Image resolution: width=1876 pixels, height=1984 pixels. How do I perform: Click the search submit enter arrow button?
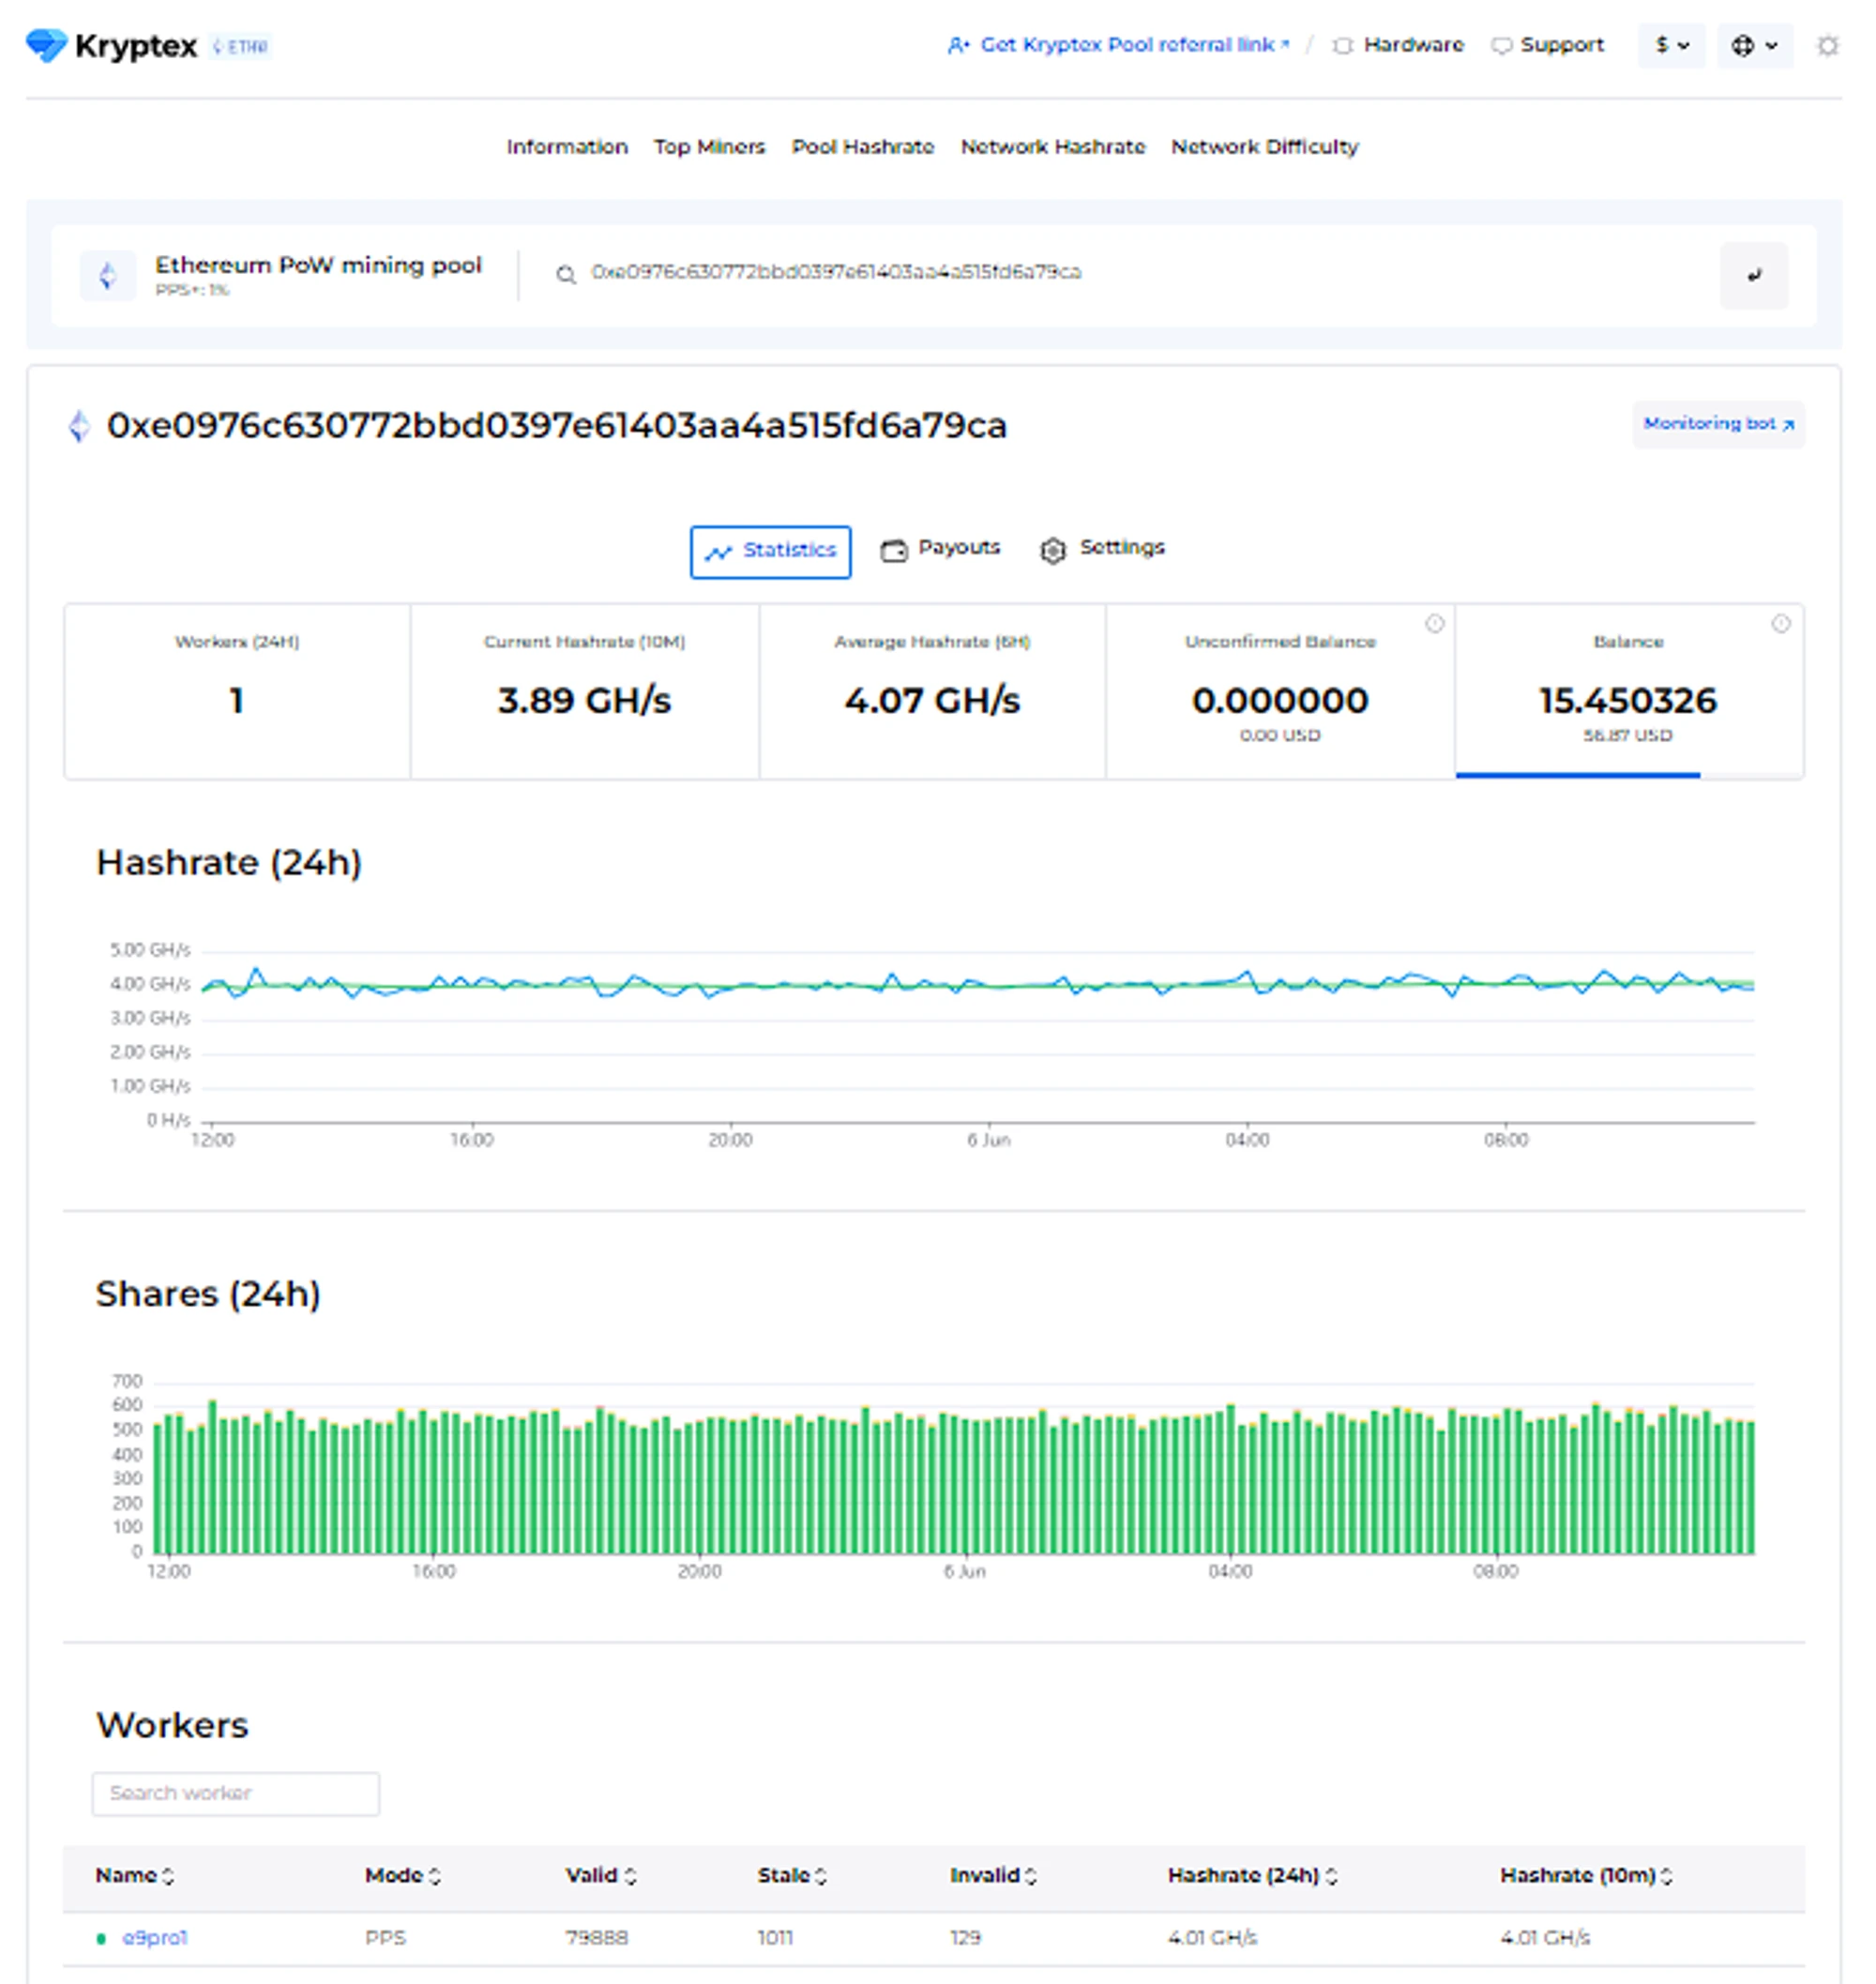pos(1753,275)
